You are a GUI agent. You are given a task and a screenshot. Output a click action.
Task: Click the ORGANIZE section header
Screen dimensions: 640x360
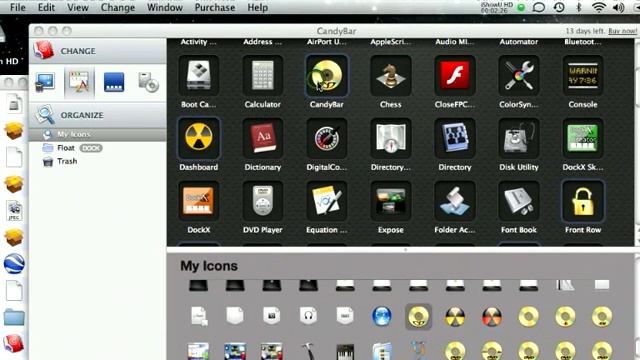coord(98,115)
